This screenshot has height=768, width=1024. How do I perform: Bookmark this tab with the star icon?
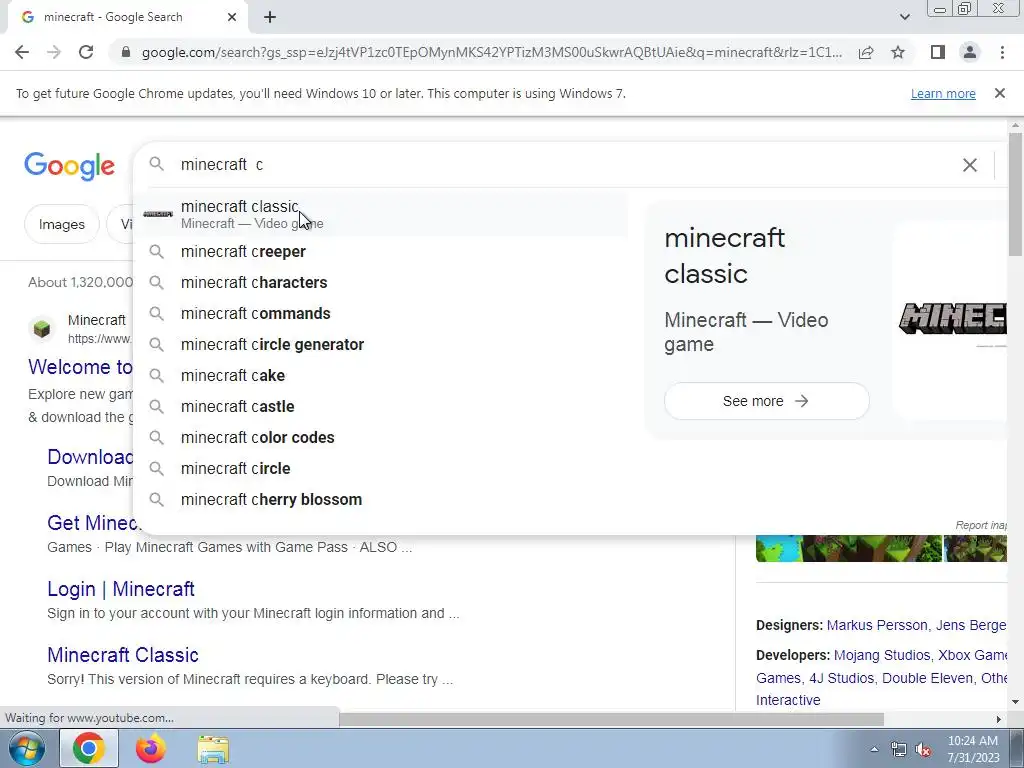coord(898,52)
